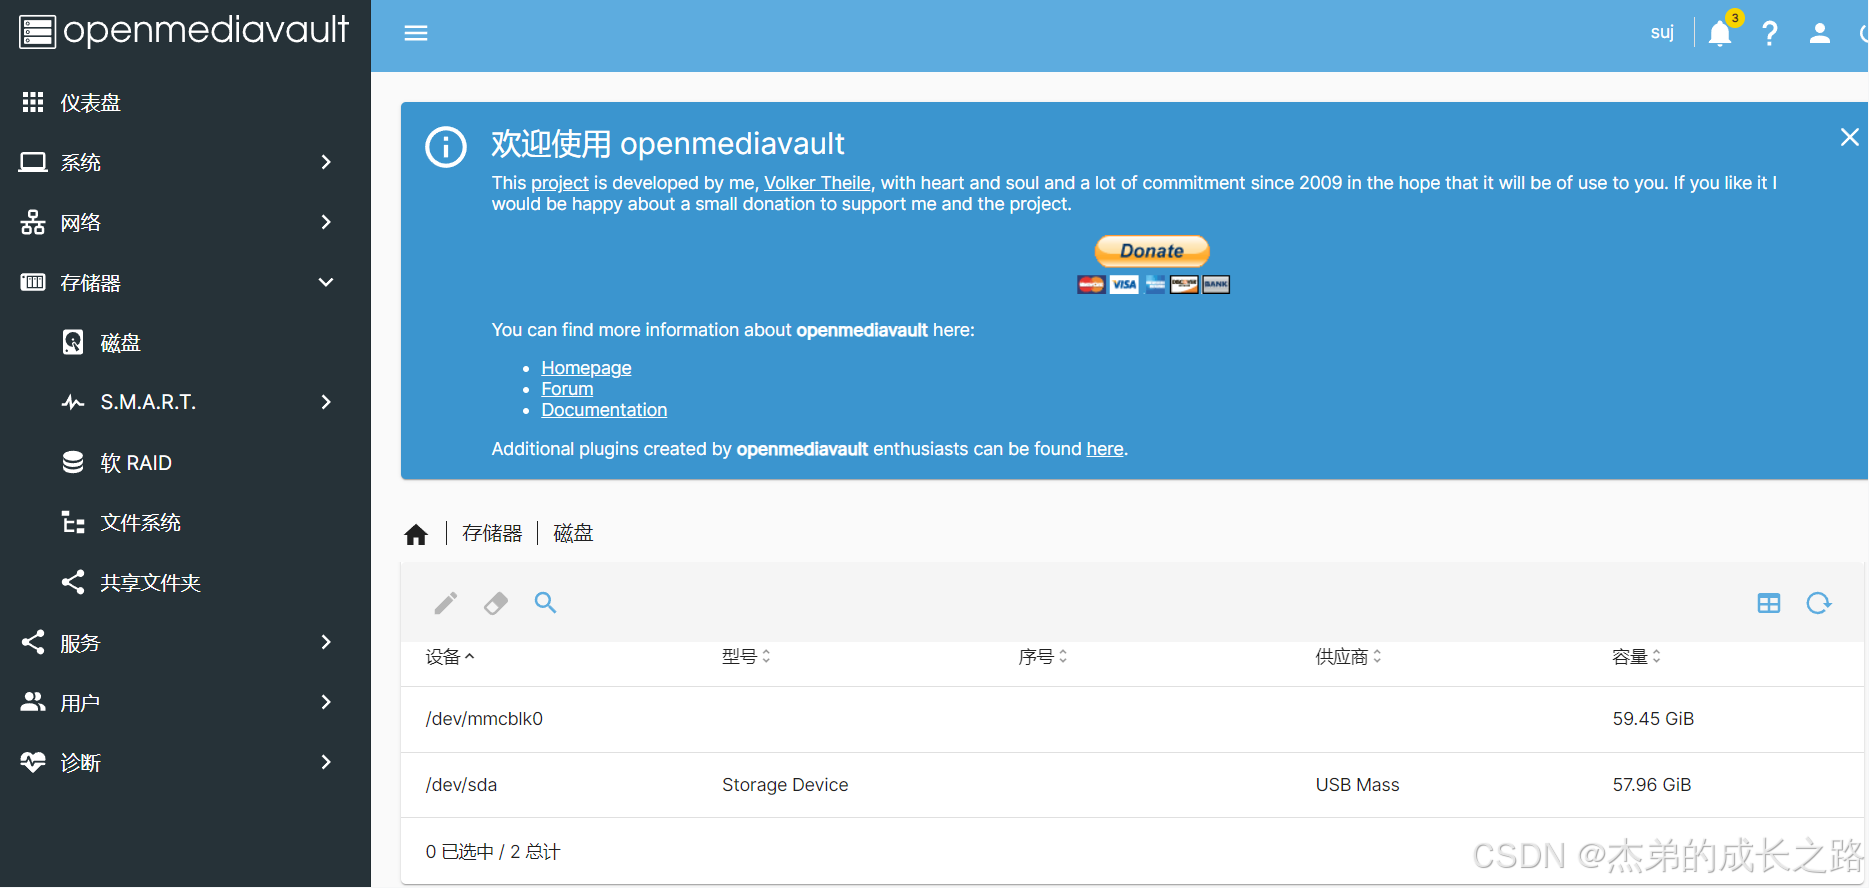Open 共享文件夹 in sidebar
The height and width of the screenshot is (888, 1869).
pos(185,582)
